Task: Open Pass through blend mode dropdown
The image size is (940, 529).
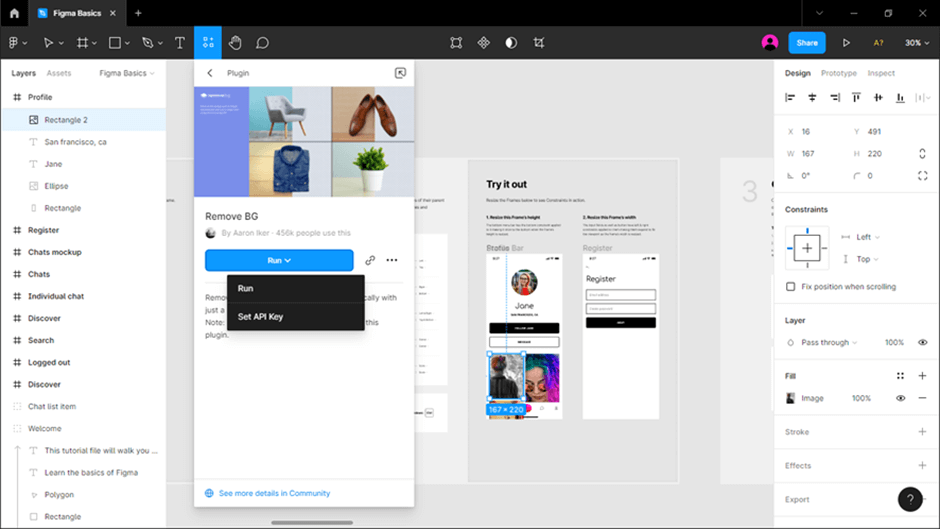Action: pos(829,342)
